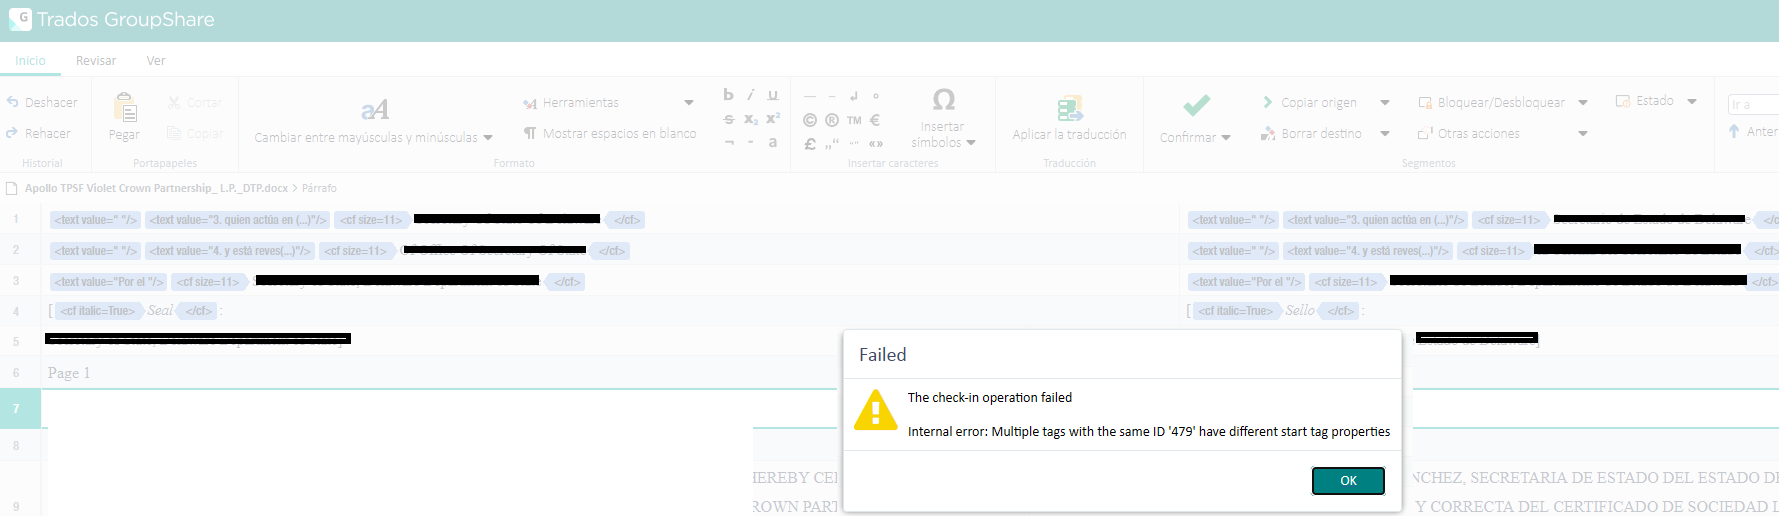Open the Ver tab

156,61
